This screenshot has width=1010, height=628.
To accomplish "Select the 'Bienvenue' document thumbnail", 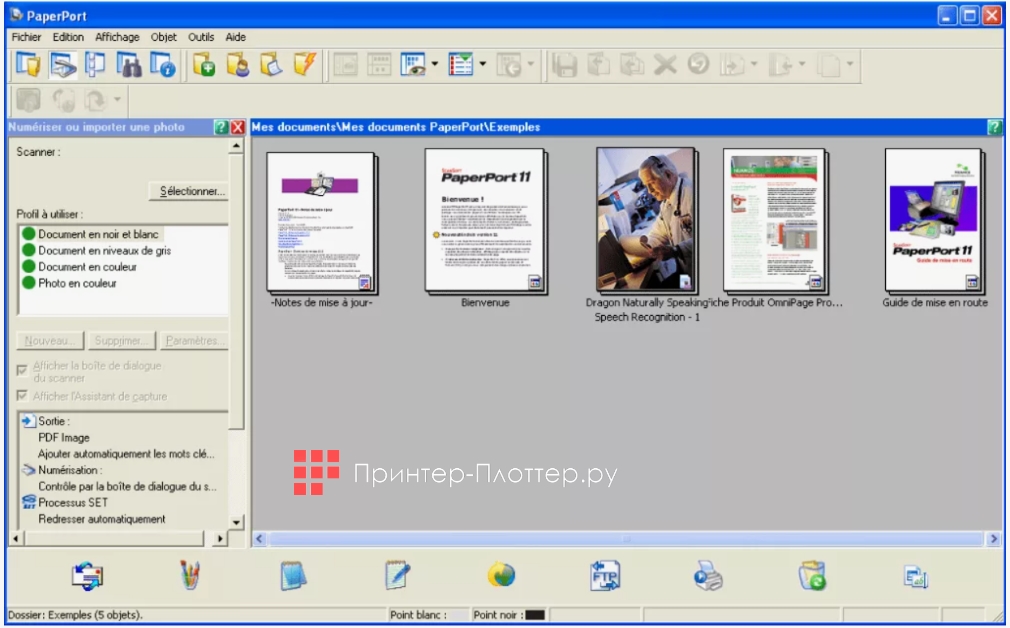I will (x=484, y=220).
